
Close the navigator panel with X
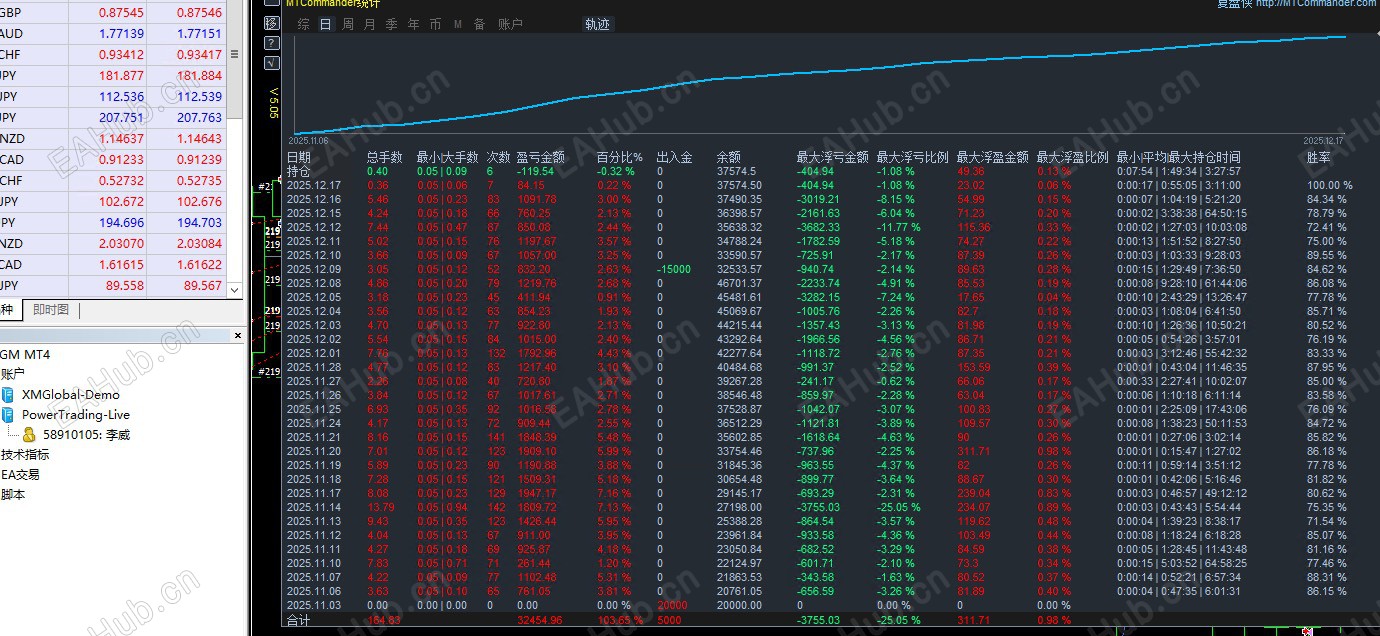(238, 335)
